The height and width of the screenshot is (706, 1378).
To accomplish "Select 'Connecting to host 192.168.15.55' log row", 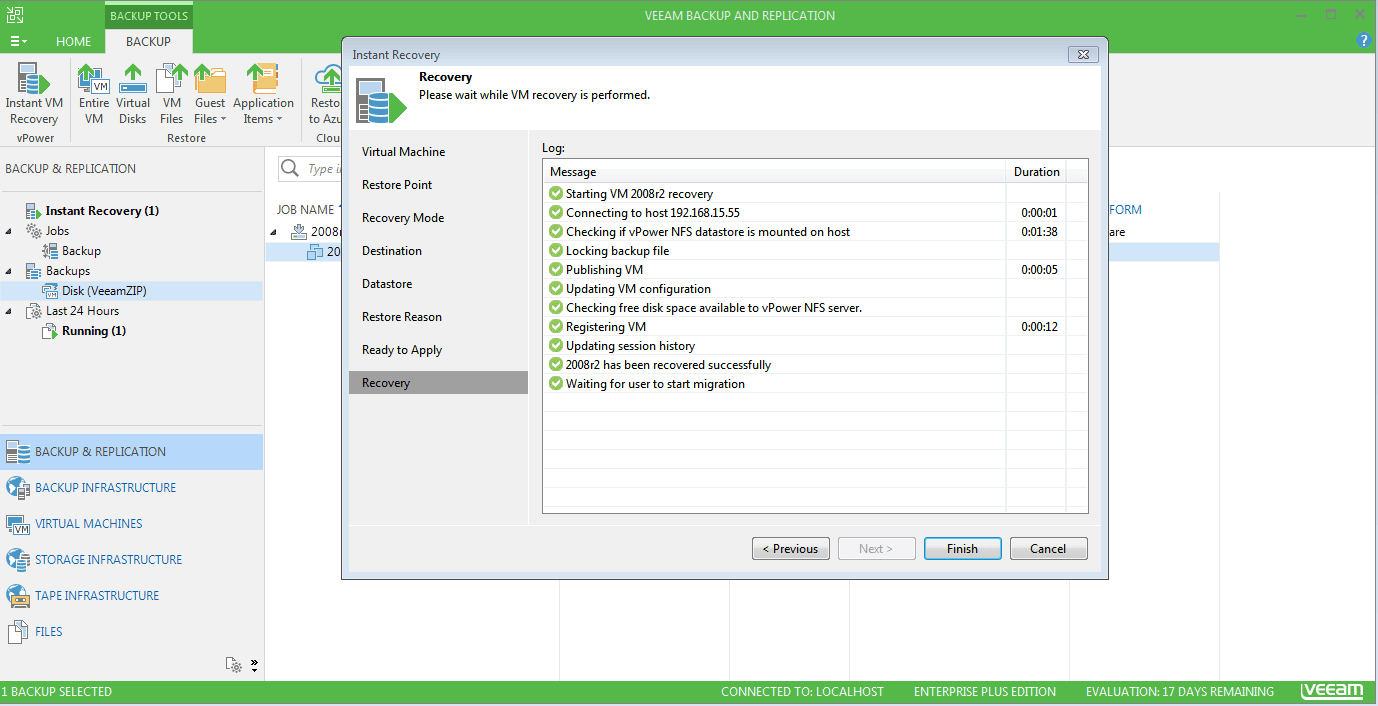I will click(815, 213).
